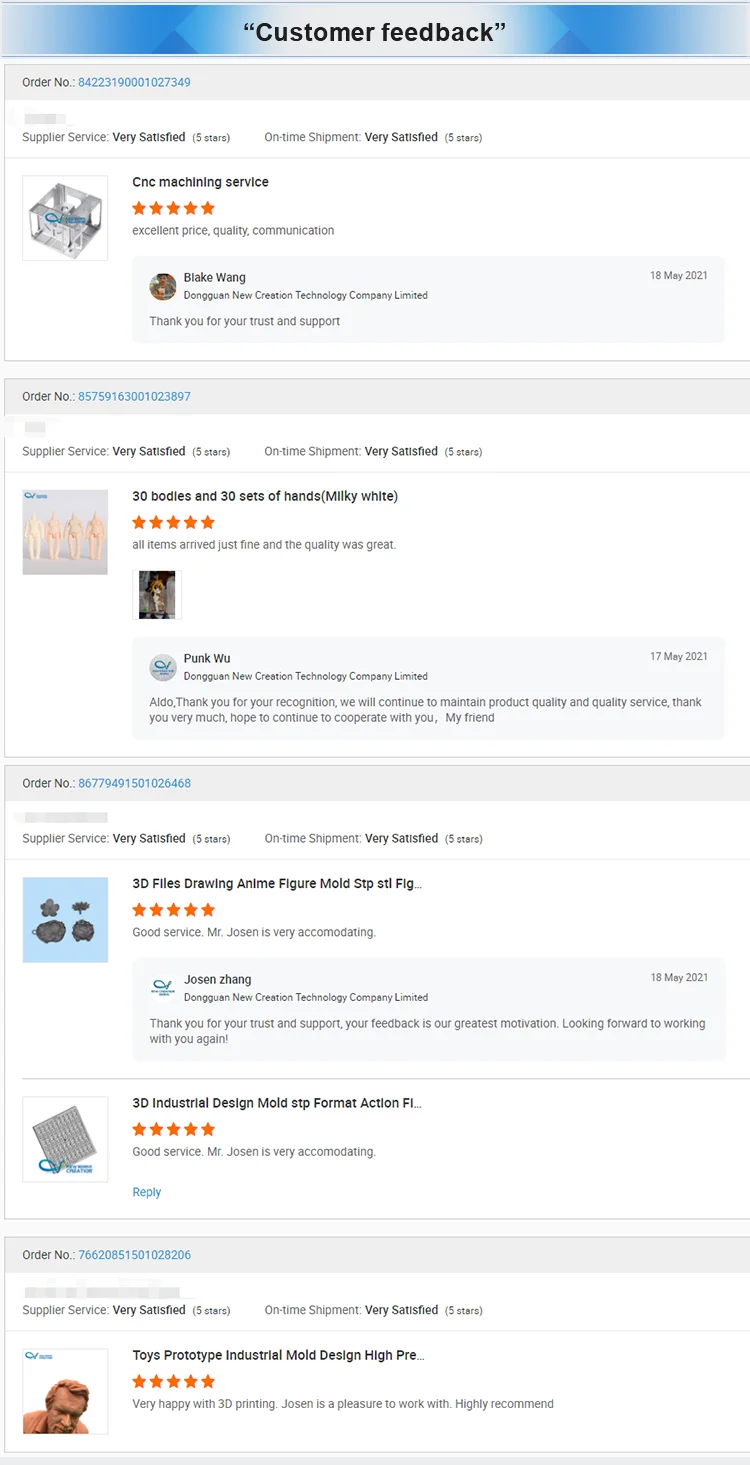
Task: Open the CNC machining service product thumbnail
Action: (65, 218)
